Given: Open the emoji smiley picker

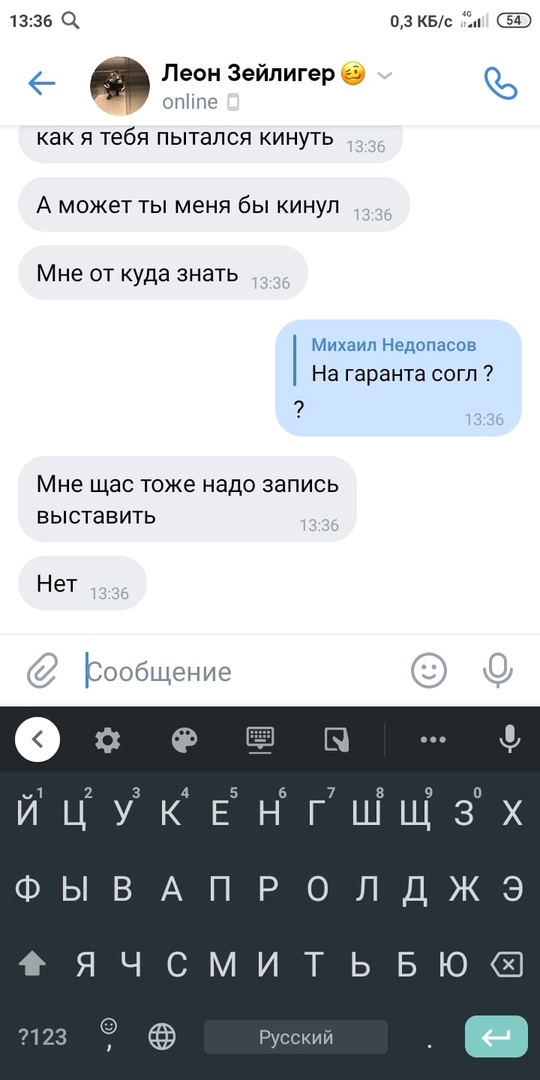Looking at the screenshot, I should point(429,671).
